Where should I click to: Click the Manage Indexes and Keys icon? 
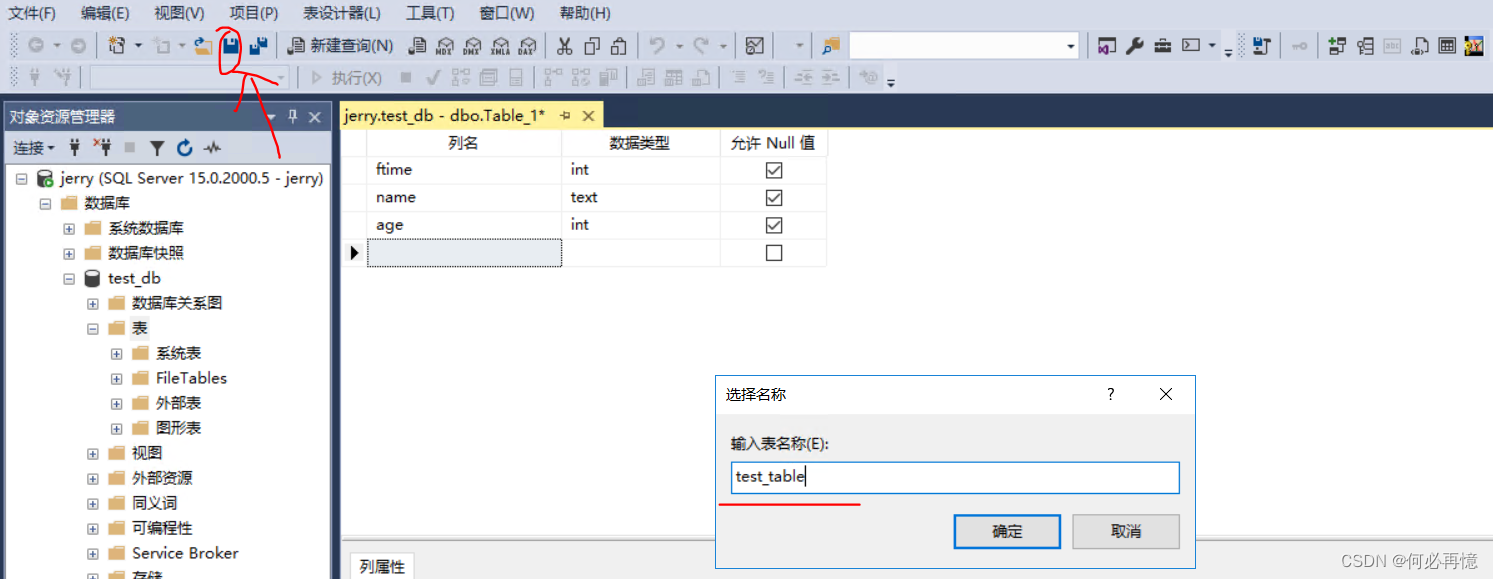pos(1365,45)
